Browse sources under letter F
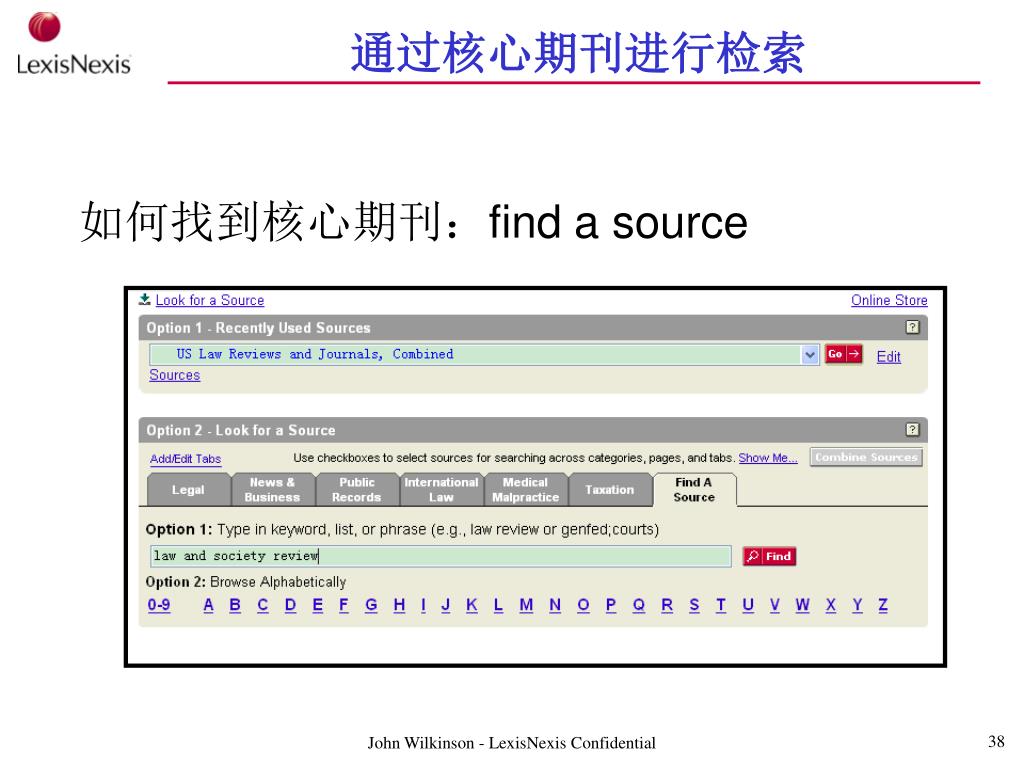The image size is (1024, 768). point(344,605)
